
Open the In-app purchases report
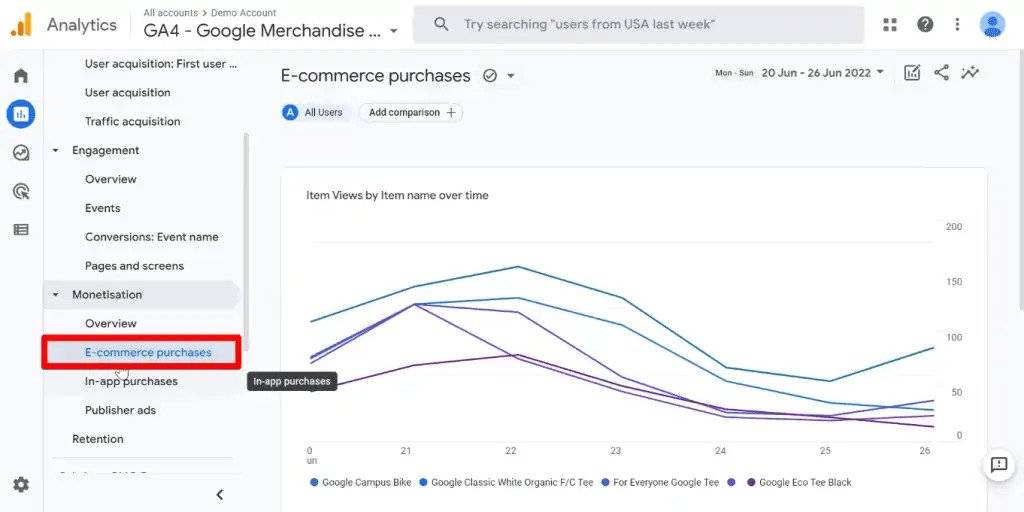(131, 381)
